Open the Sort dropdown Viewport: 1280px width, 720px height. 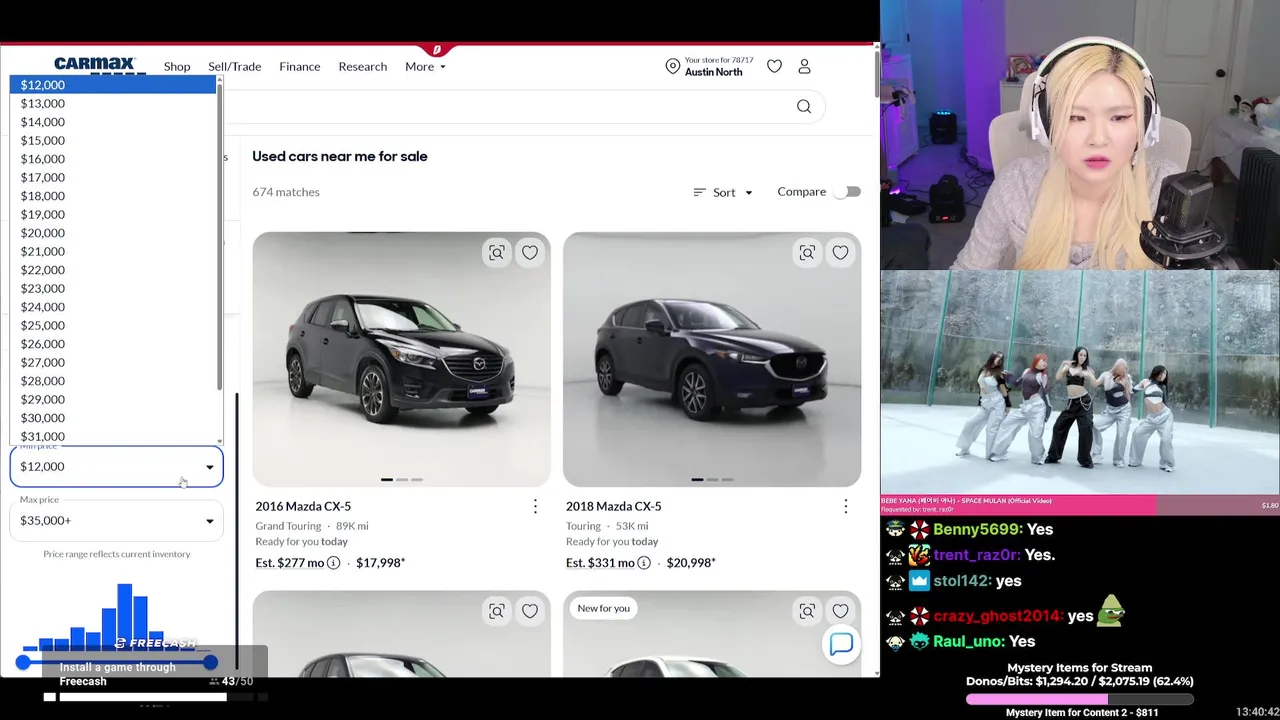tap(723, 192)
